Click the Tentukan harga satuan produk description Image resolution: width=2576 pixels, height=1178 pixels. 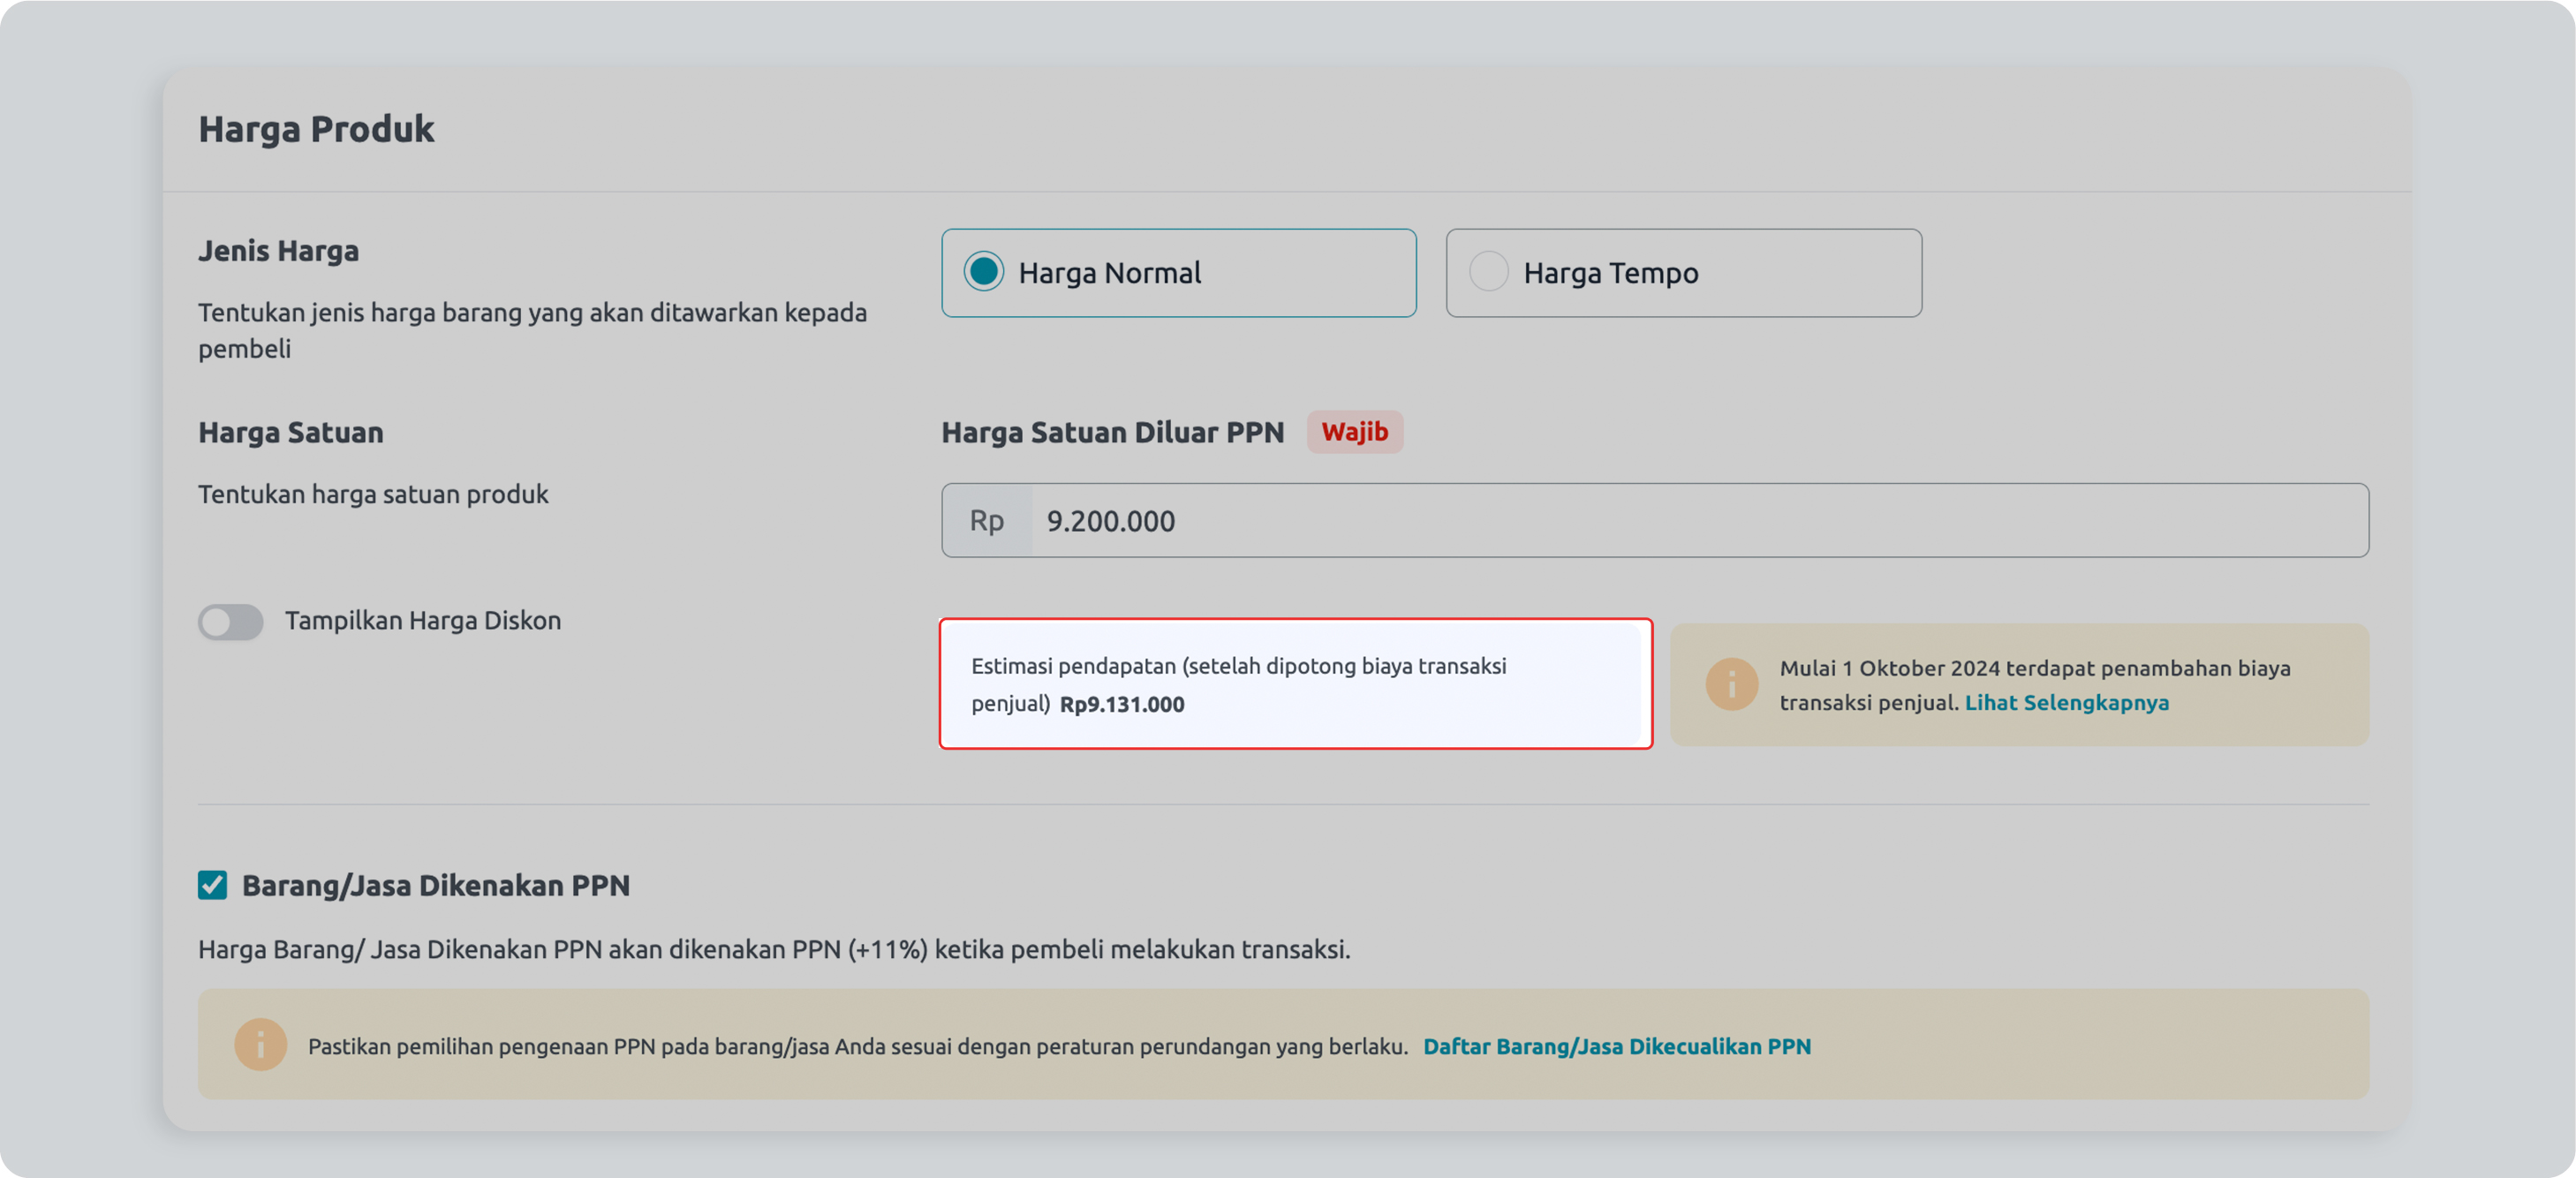[x=373, y=494]
